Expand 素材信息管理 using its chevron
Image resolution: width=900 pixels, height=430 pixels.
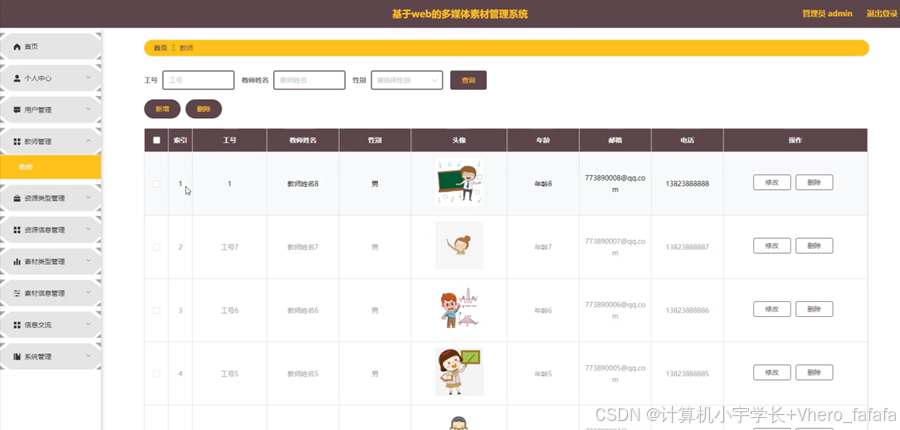88,293
